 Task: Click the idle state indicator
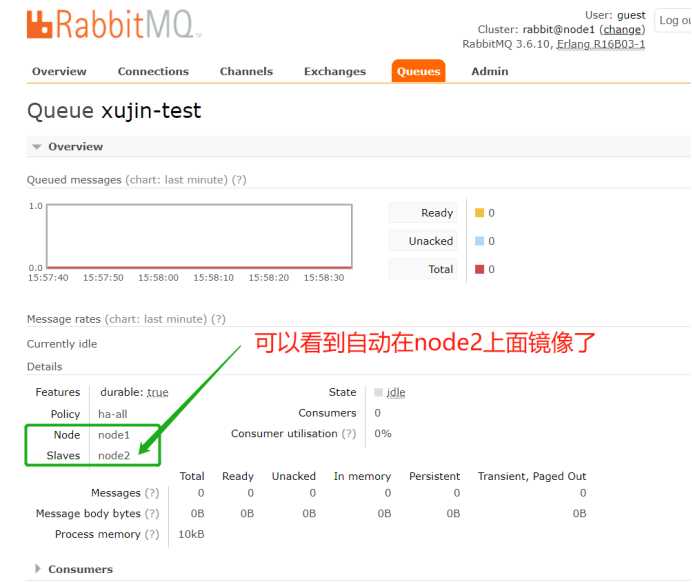click(396, 392)
